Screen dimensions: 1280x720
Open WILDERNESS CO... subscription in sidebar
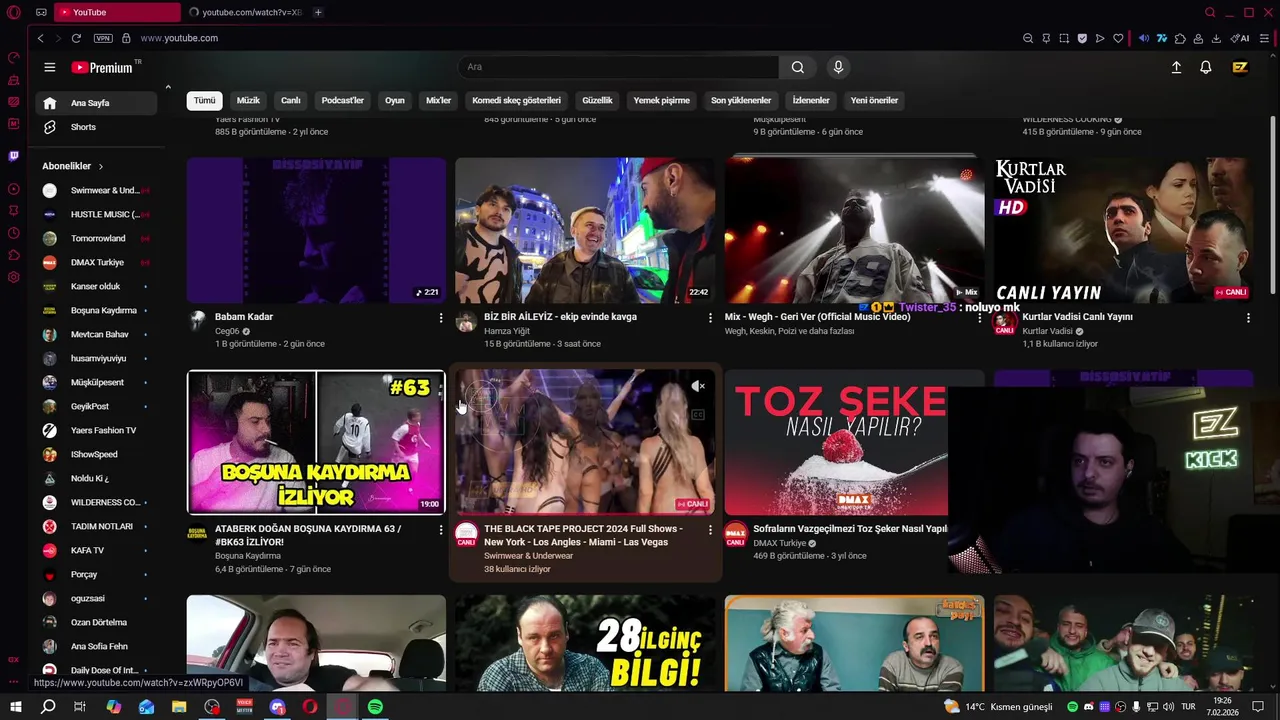tap(96, 502)
